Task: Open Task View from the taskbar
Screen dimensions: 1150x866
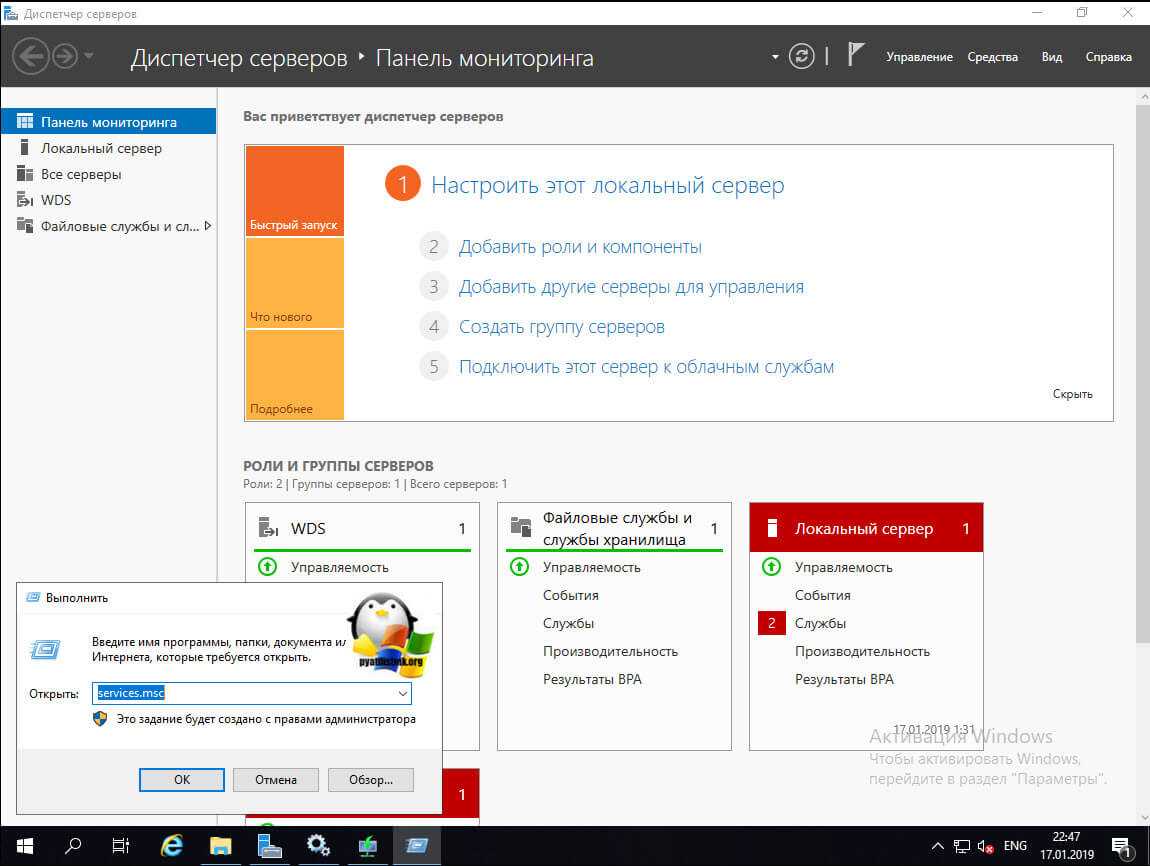Action: pos(122,845)
